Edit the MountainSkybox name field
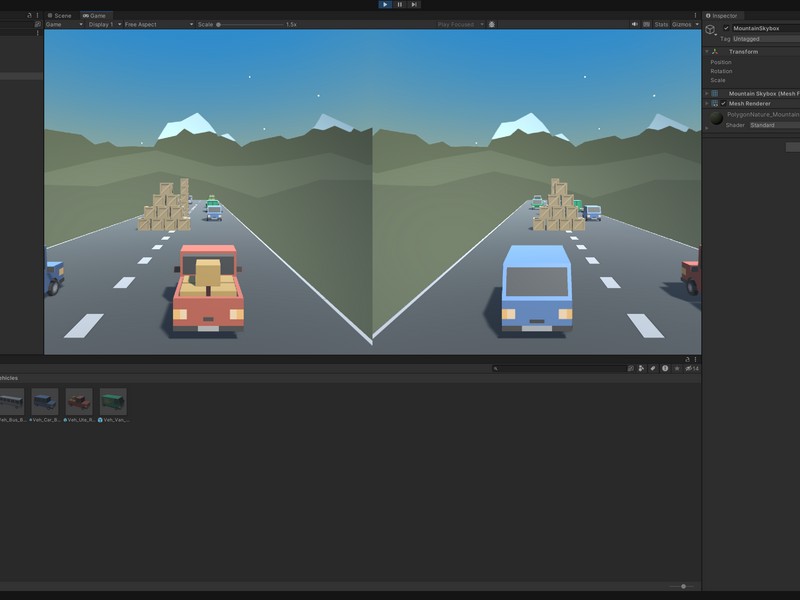The width and height of the screenshot is (800, 600). pyautogui.click(x=766, y=29)
